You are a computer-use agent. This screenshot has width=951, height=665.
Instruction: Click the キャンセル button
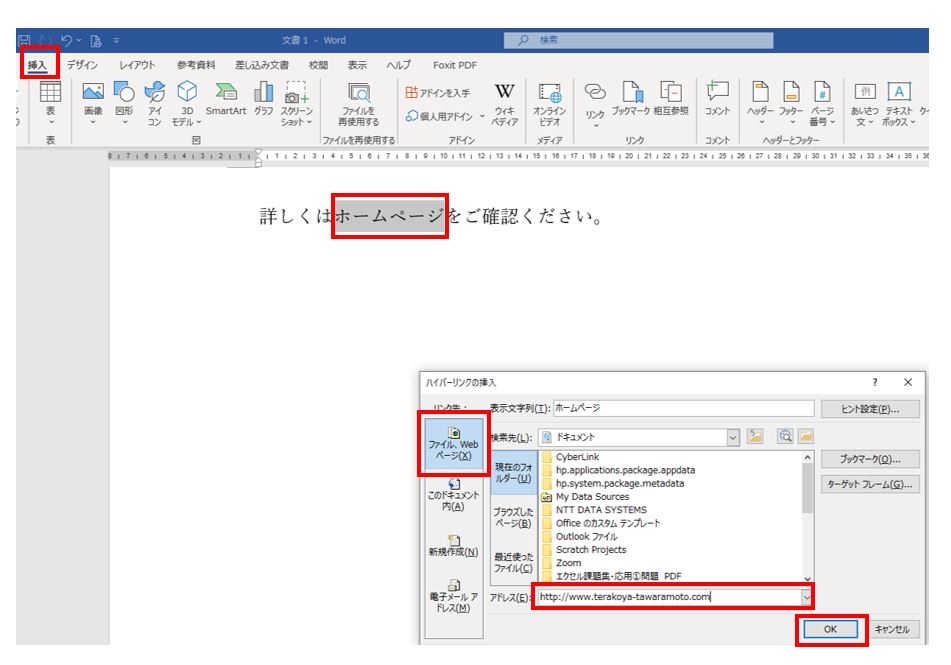tap(892, 629)
